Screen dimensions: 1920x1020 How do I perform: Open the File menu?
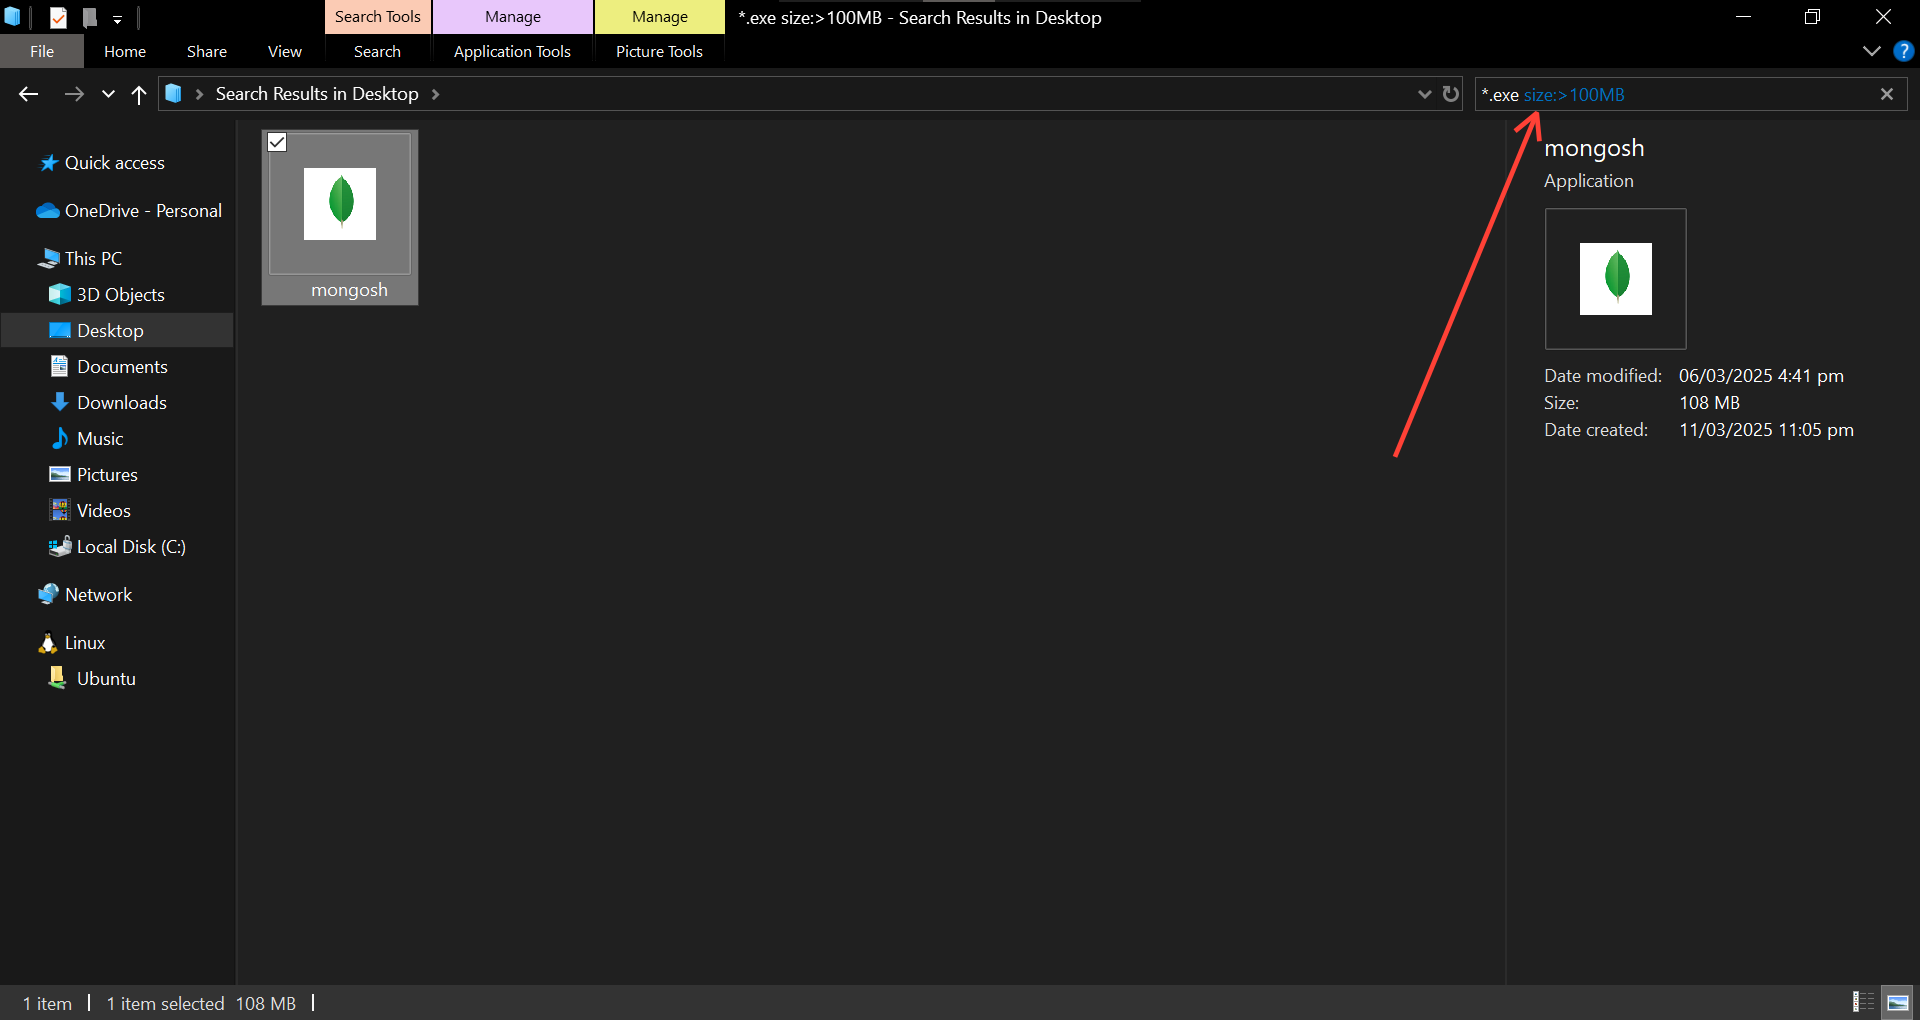[x=42, y=51]
